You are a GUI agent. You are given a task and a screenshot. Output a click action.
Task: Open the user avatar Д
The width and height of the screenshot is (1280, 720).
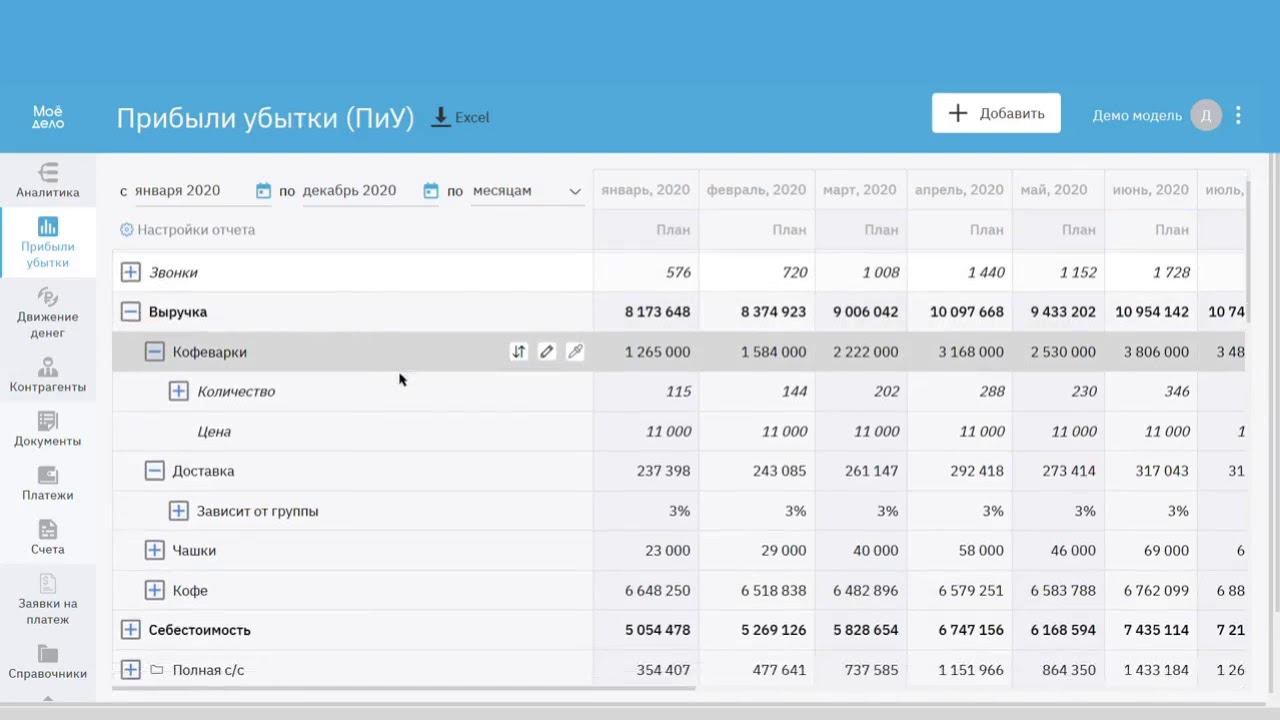point(1206,115)
